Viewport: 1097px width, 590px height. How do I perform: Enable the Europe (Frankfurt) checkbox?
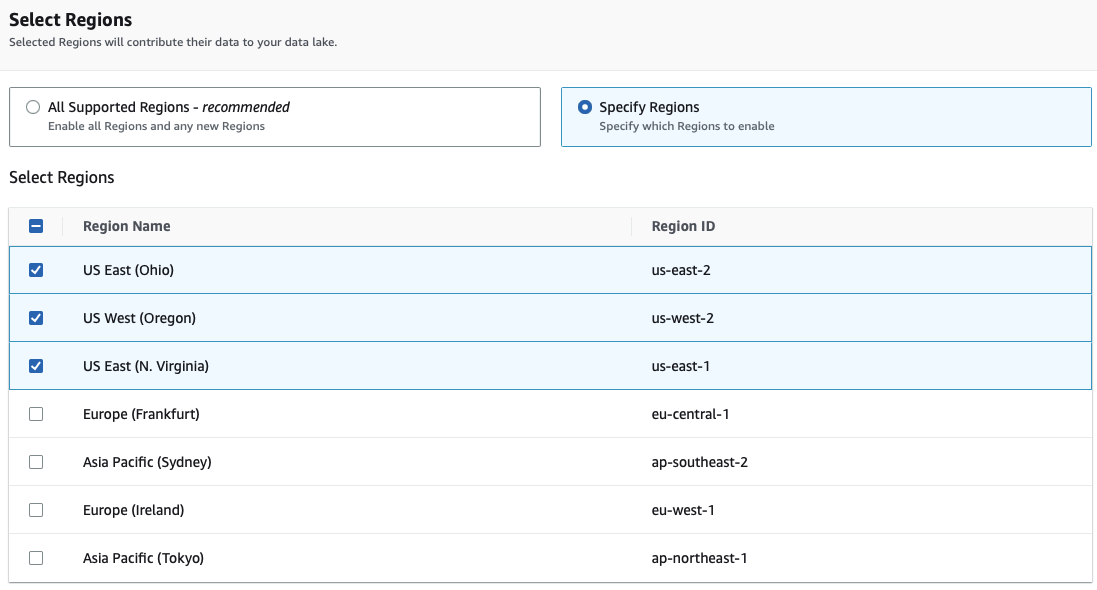click(x=36, y=414)
